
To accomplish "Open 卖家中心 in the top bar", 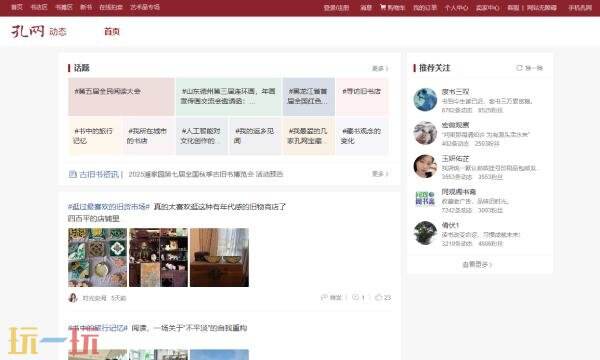I will pyautogui.click(x=488, y=8).
